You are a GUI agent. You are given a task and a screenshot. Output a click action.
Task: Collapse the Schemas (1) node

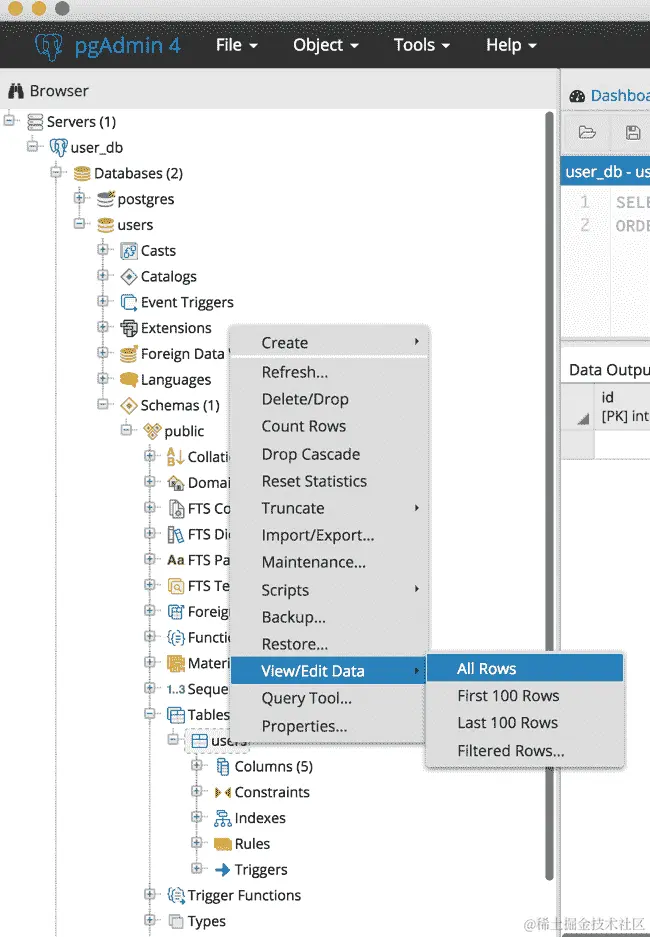coord(103,404)
